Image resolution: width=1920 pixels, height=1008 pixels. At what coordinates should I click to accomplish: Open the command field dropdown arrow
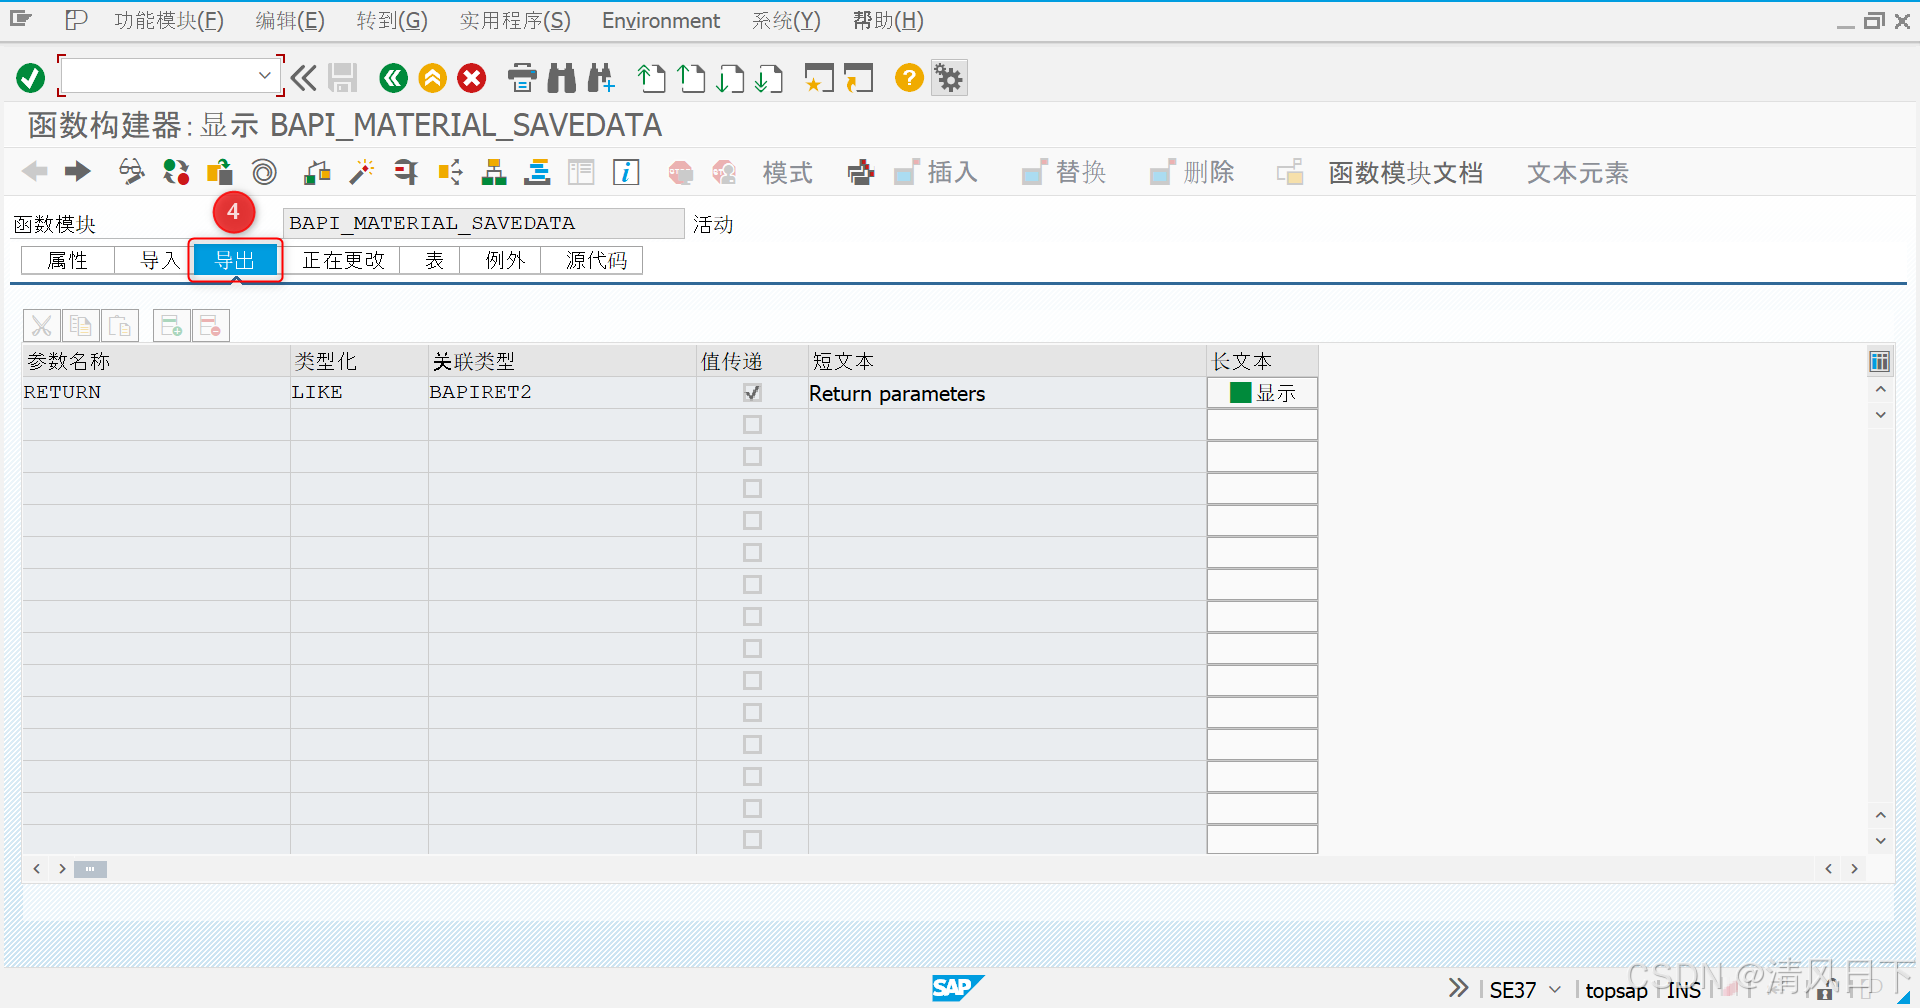(x=264, y=76)
